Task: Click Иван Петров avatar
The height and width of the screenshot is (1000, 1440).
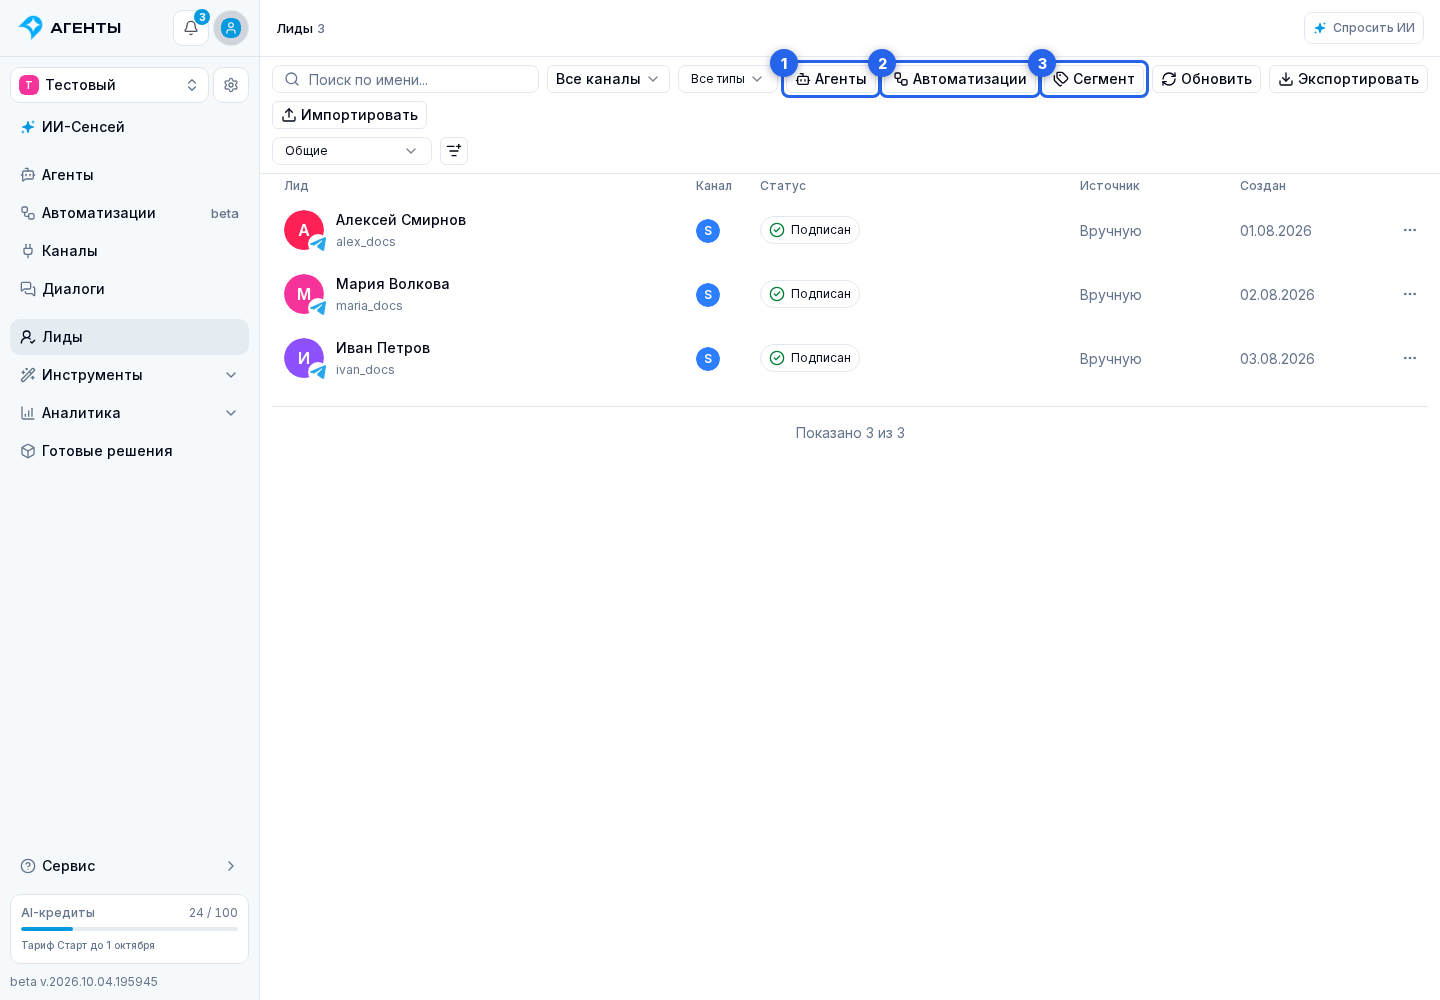Action: [304, 358]
